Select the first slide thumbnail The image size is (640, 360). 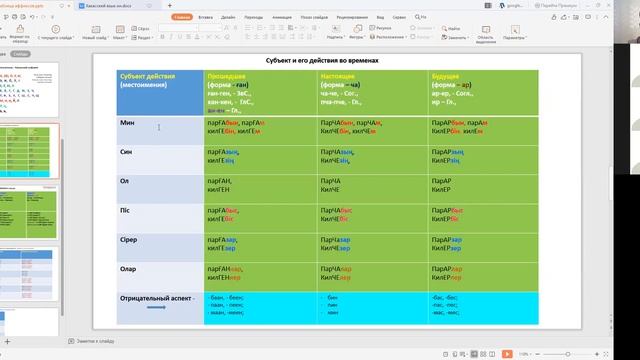[29, 90]
